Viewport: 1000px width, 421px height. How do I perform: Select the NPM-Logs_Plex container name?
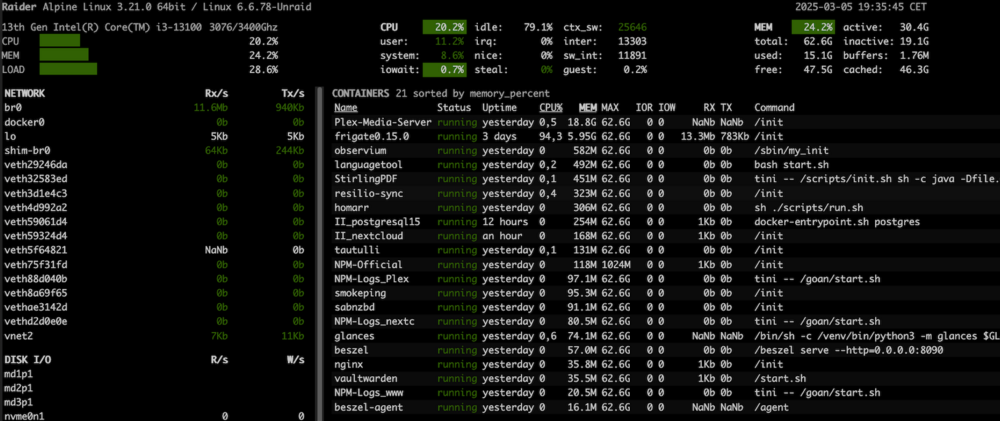371,279
